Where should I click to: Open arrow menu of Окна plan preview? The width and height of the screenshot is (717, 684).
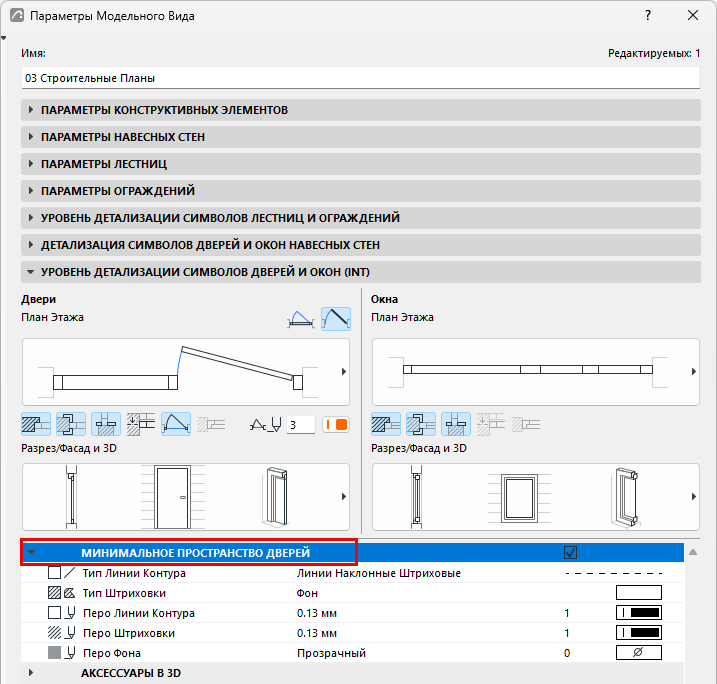(x=694, y=372)
